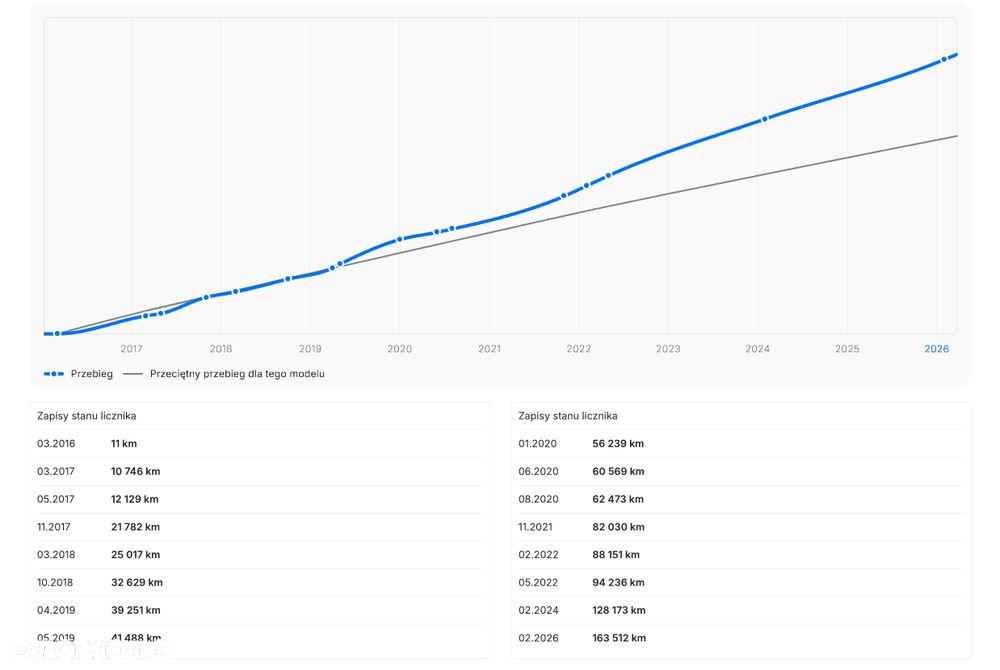Click the 02.2024 data point on chart
The width and height of the screenshot is (1000, 670).
(765, 119)
